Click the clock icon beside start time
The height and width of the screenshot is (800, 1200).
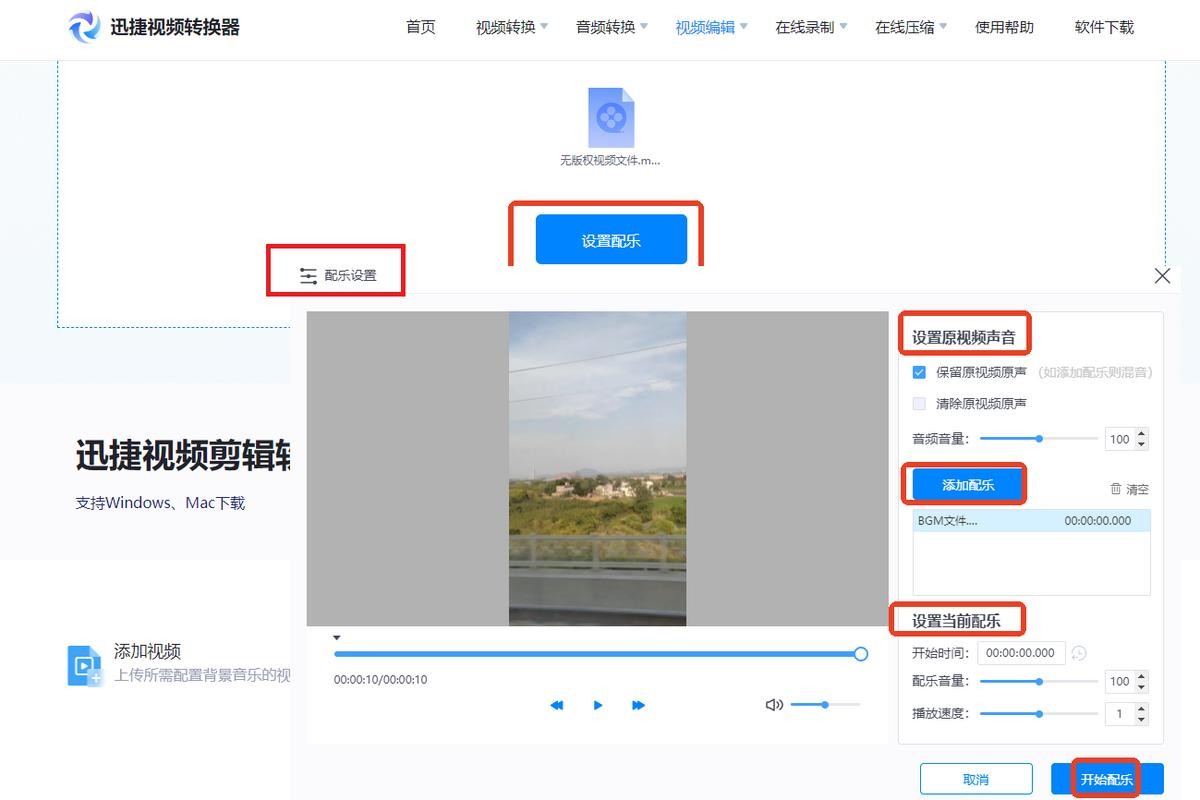pyautogui.click(x=1079, y=653)
